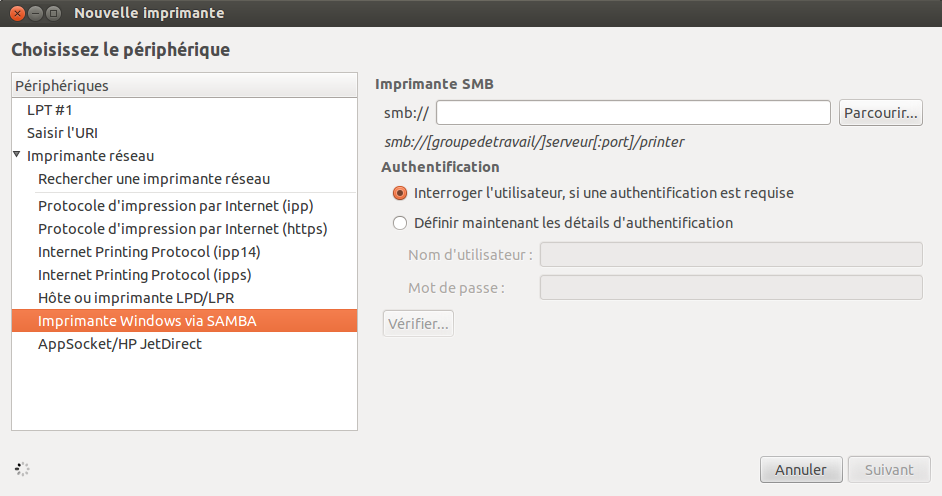Image resolution: width=942 pixels, height=496 pixels.
Task: Select LPT #1 device
Action: [184, 110]
